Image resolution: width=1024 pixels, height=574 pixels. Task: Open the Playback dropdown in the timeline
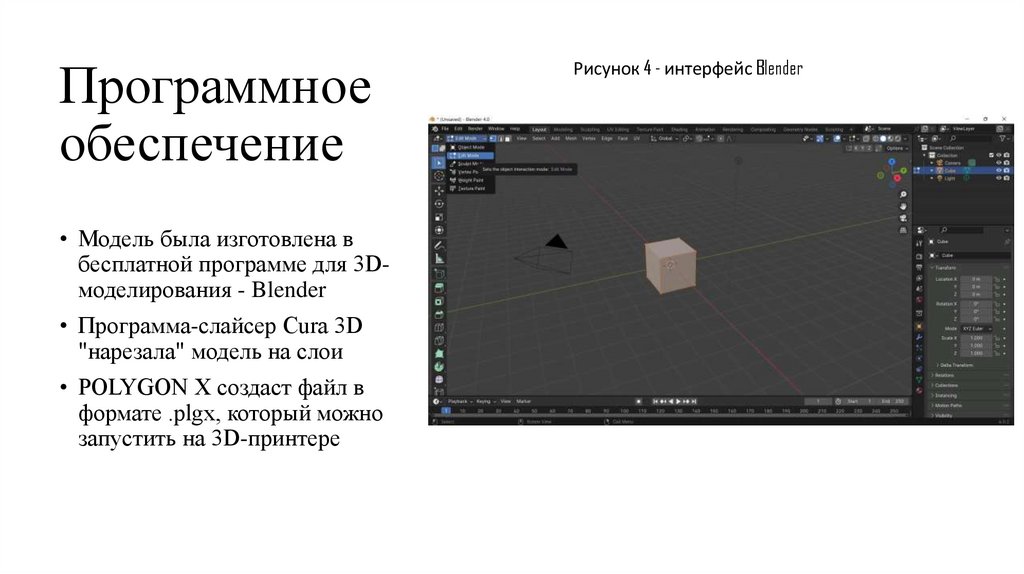point(459,402)
